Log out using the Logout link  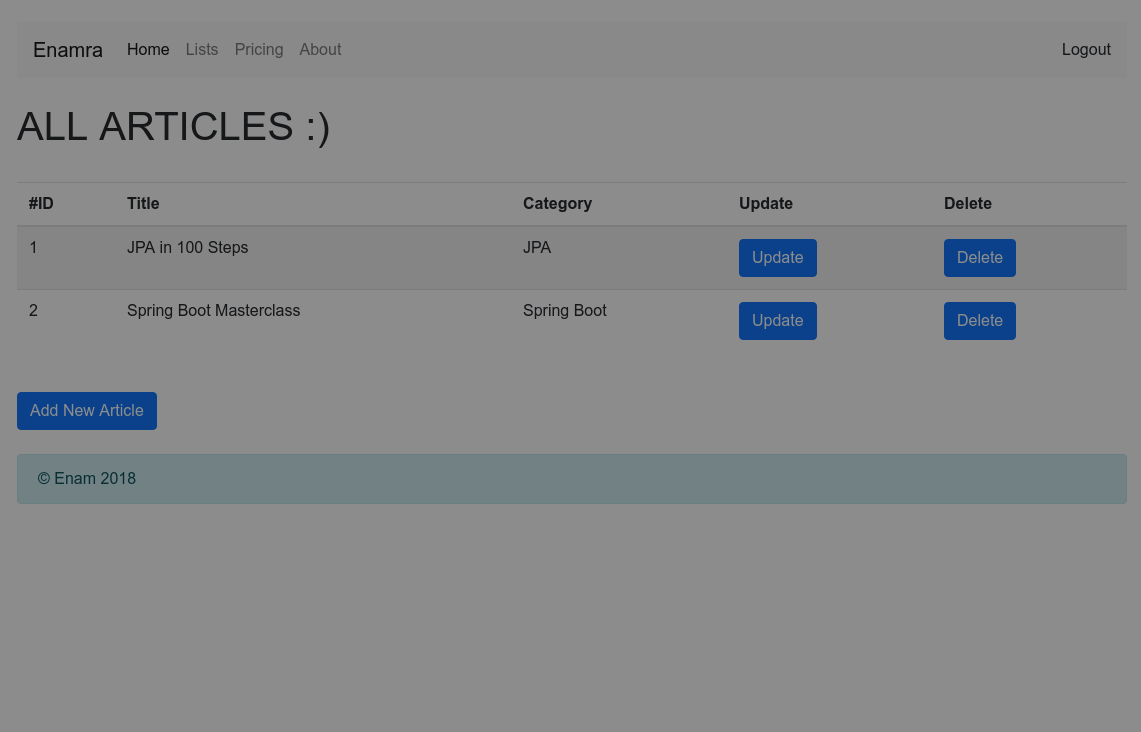click(1086, 50)
